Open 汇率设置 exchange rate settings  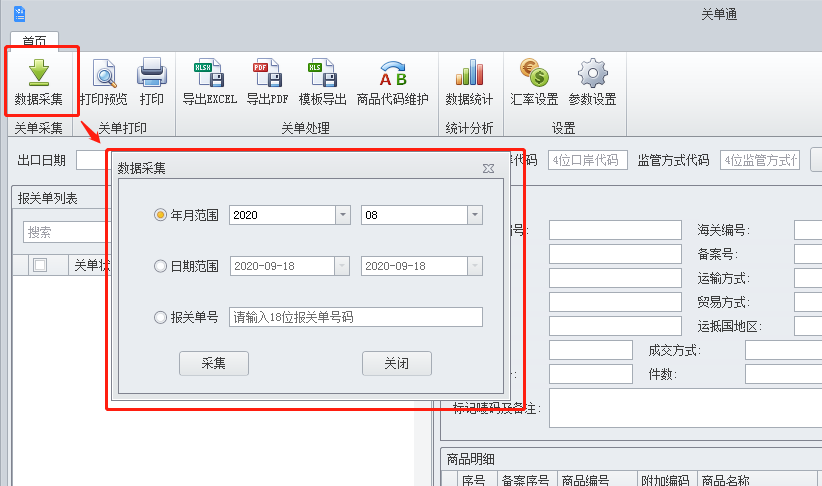534,82
